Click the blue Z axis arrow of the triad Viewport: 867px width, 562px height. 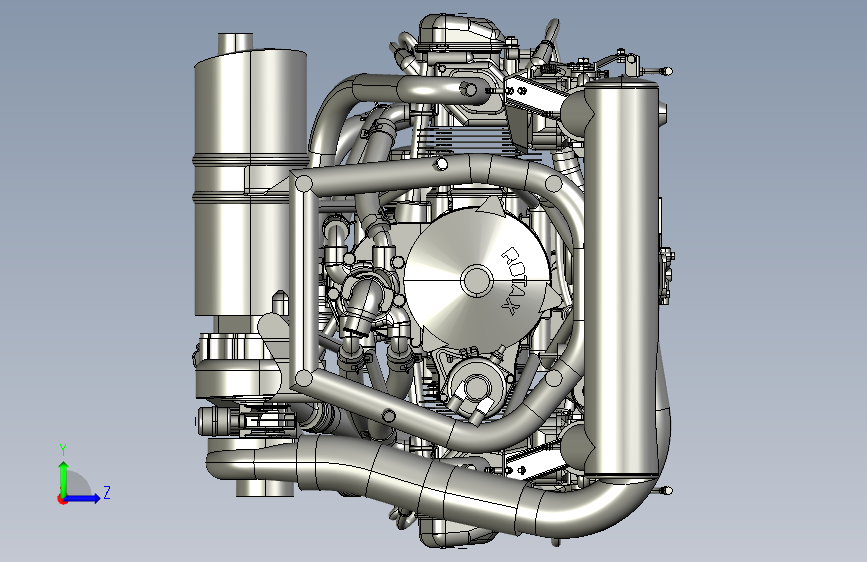(x=83, y=498)
